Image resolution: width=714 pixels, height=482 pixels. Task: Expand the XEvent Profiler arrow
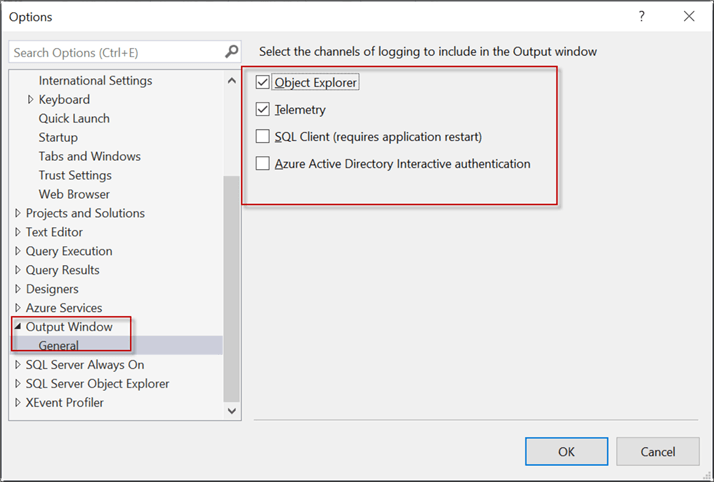click(x=18, y=403)
